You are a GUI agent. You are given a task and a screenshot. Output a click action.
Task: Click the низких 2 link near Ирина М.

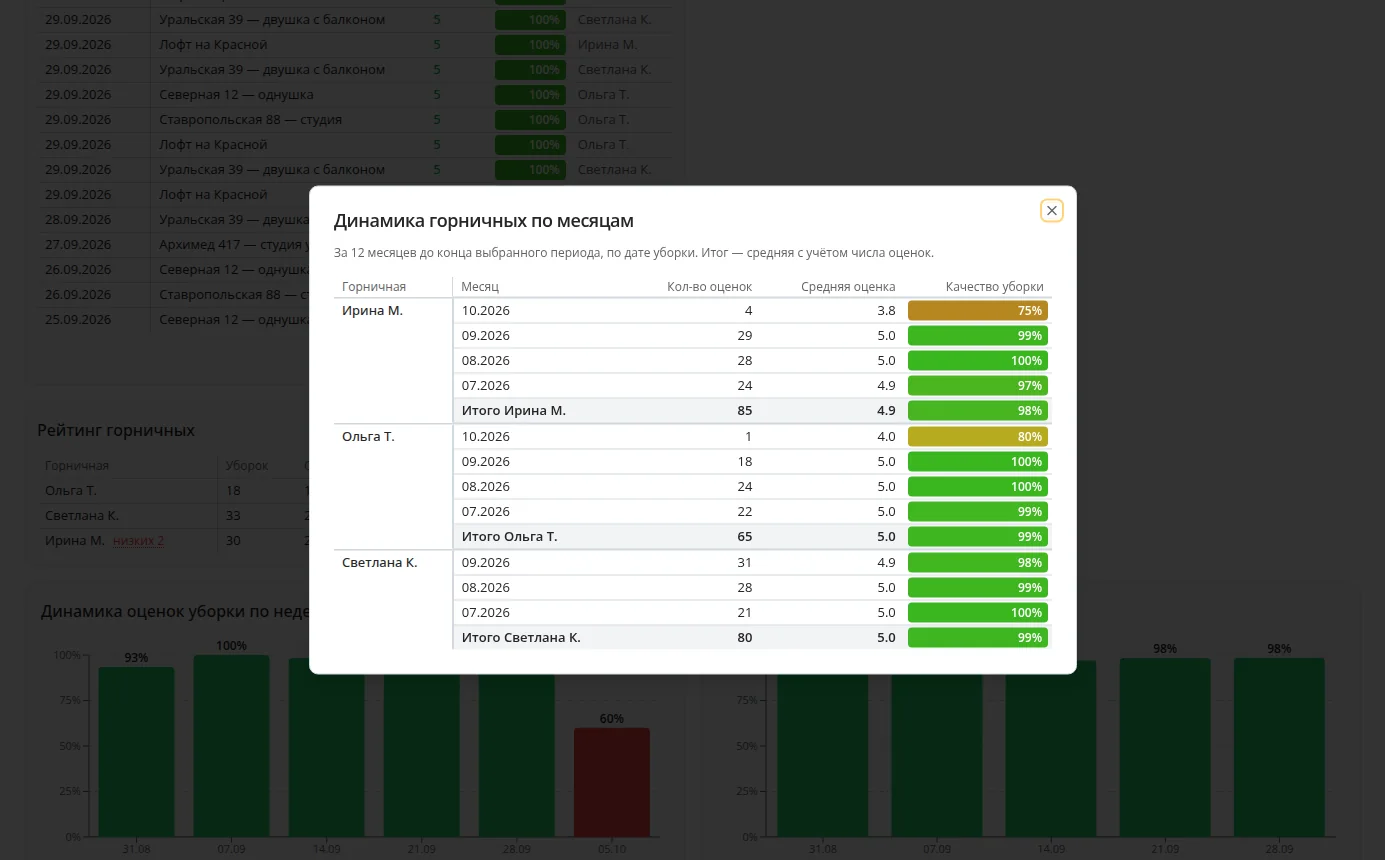tap(139, 541)
